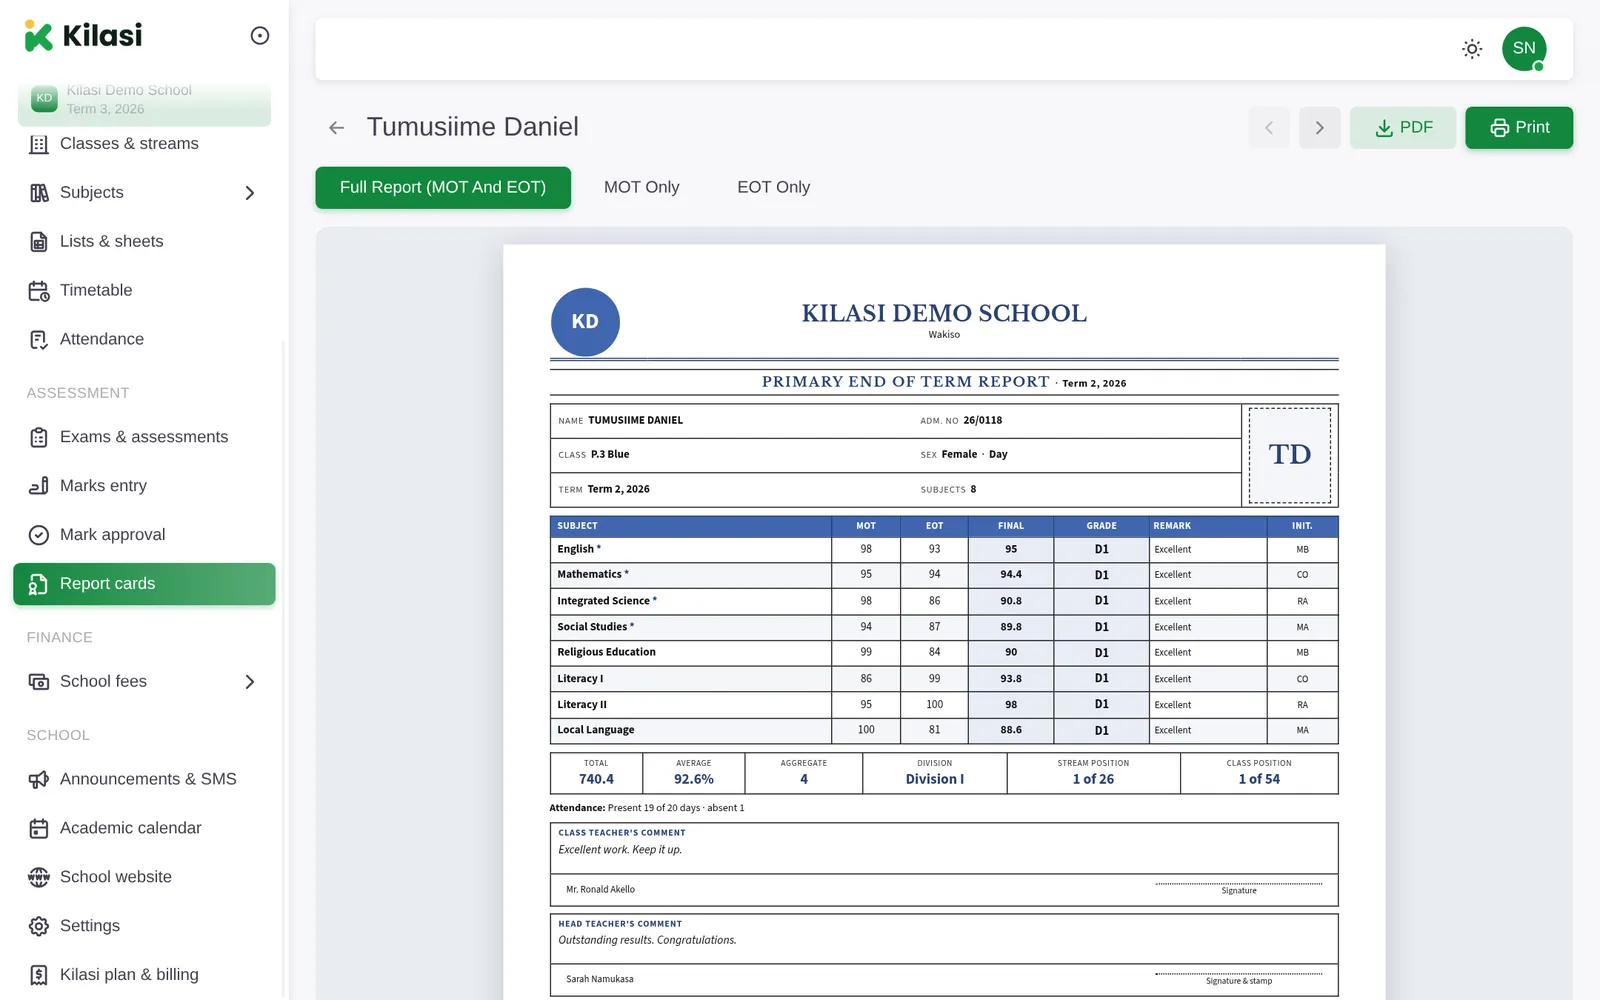Toggle the light/dark theme sun icon
The image size is (1600, 1000).
coord(1472,49)
